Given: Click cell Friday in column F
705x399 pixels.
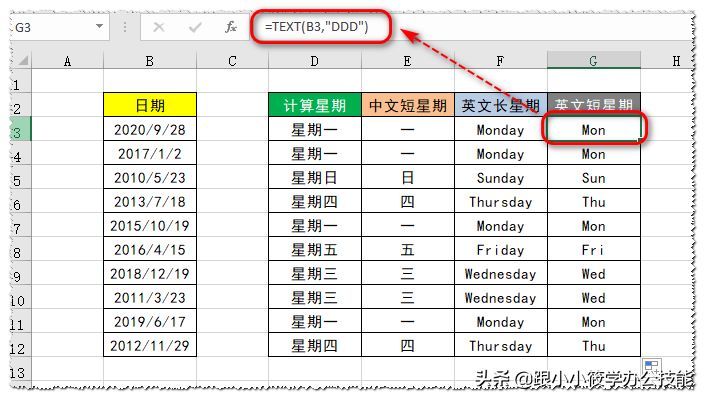Looking at the screenshot, I should coord(500,249).
